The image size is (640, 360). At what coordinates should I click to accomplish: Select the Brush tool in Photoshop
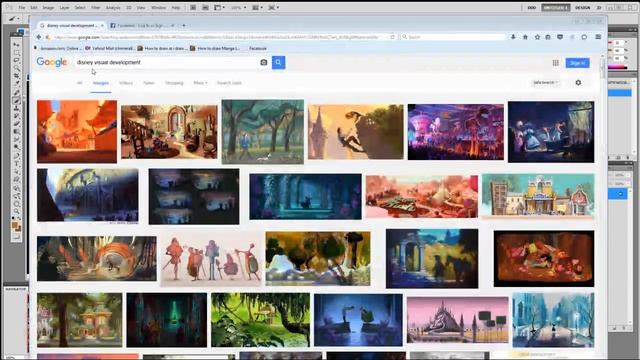coord(16,100)
